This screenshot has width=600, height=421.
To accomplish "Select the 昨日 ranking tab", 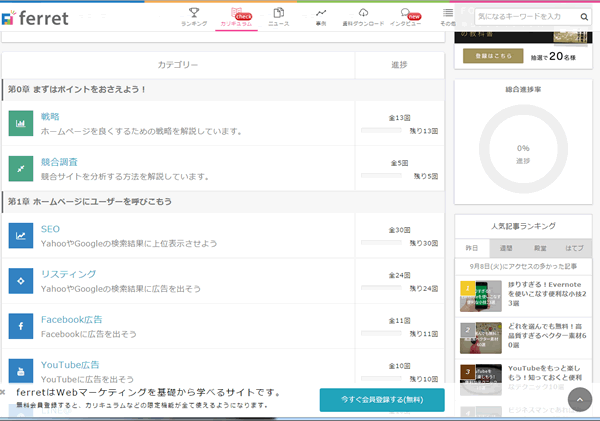I will tap(472, 248).
